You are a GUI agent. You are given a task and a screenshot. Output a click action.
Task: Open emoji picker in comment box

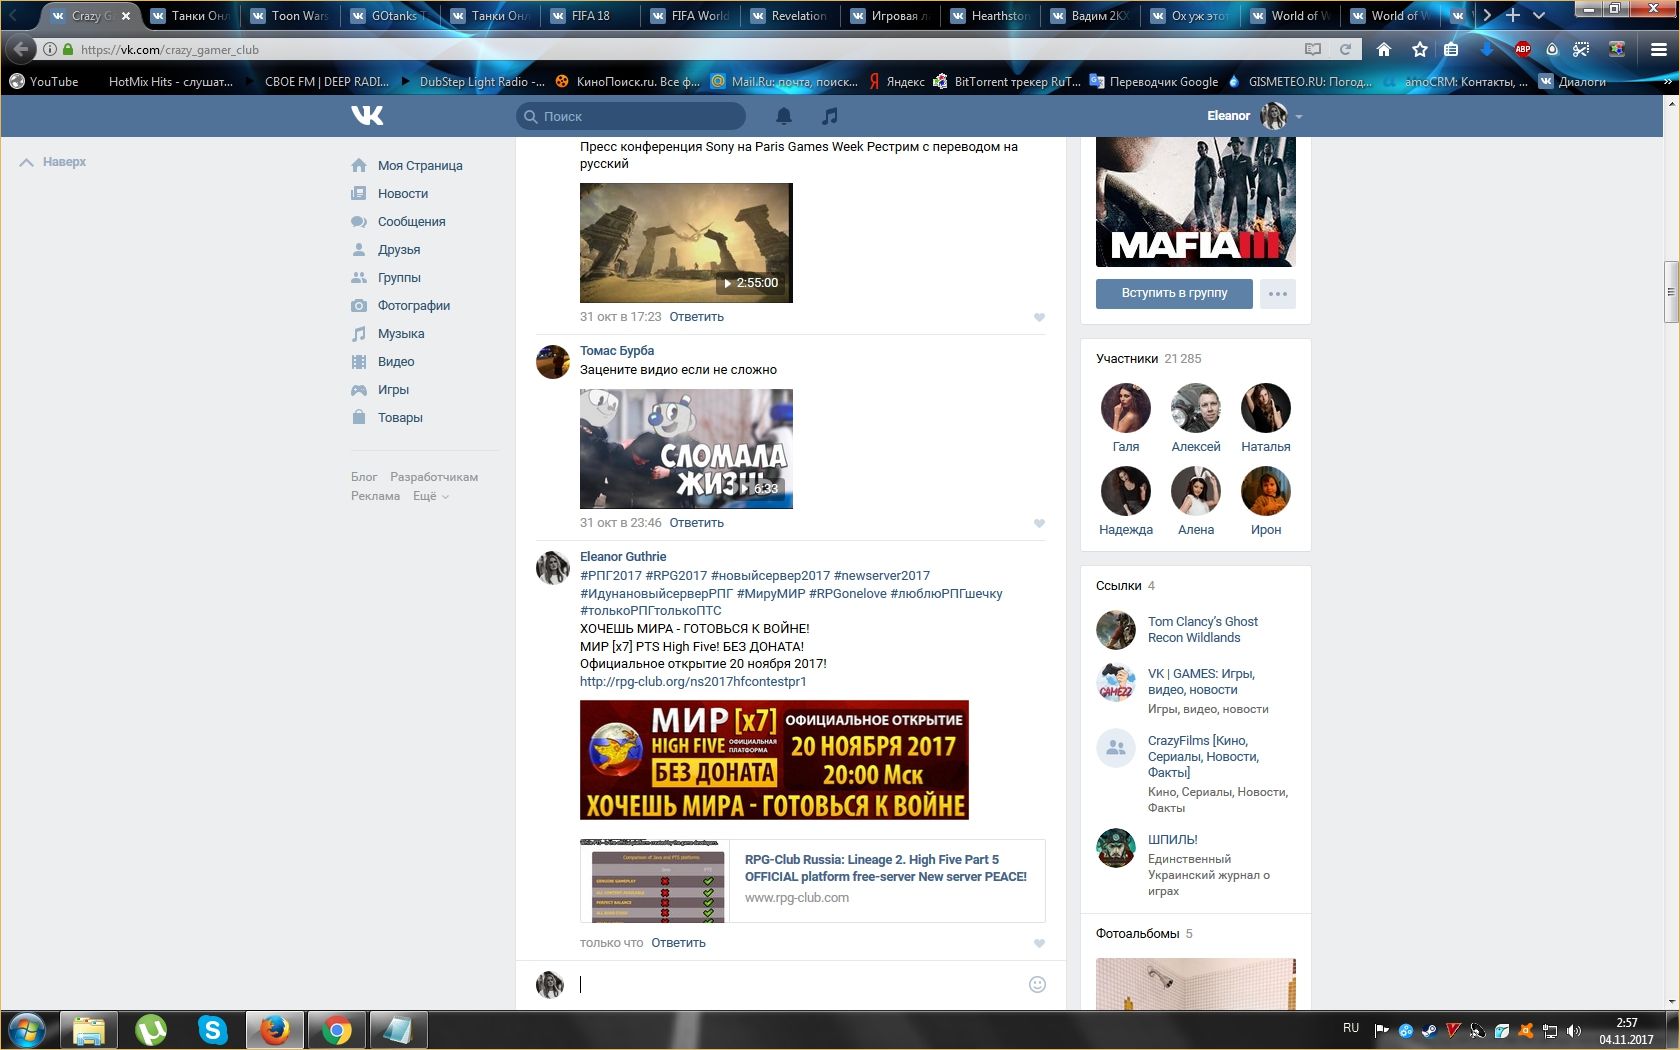(x=1037, y=984)
